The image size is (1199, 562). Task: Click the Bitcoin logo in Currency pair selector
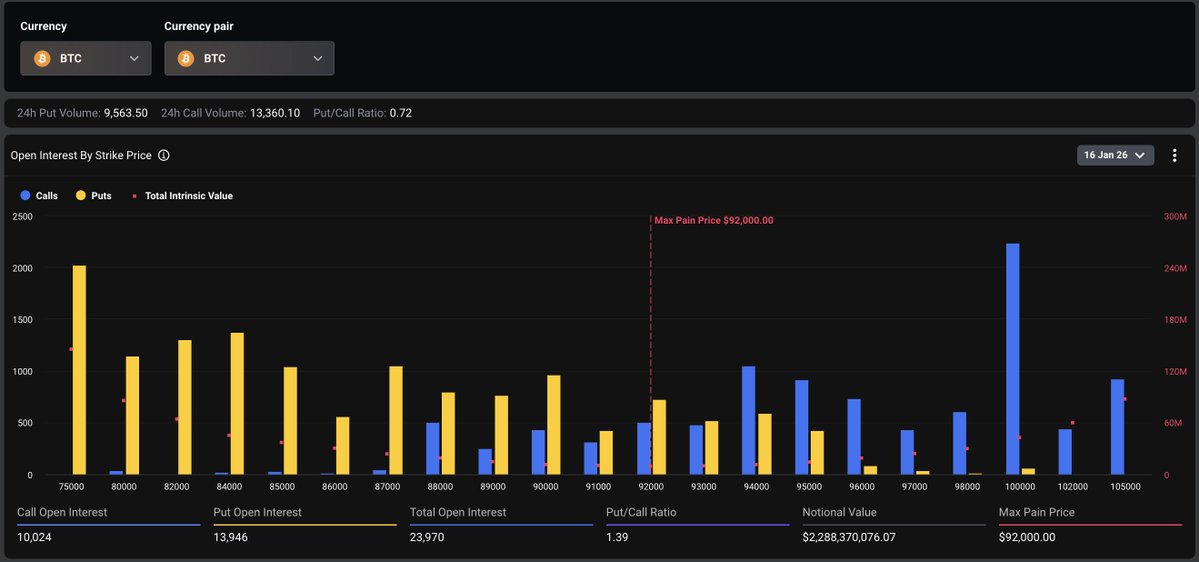(x=186, y=59)
